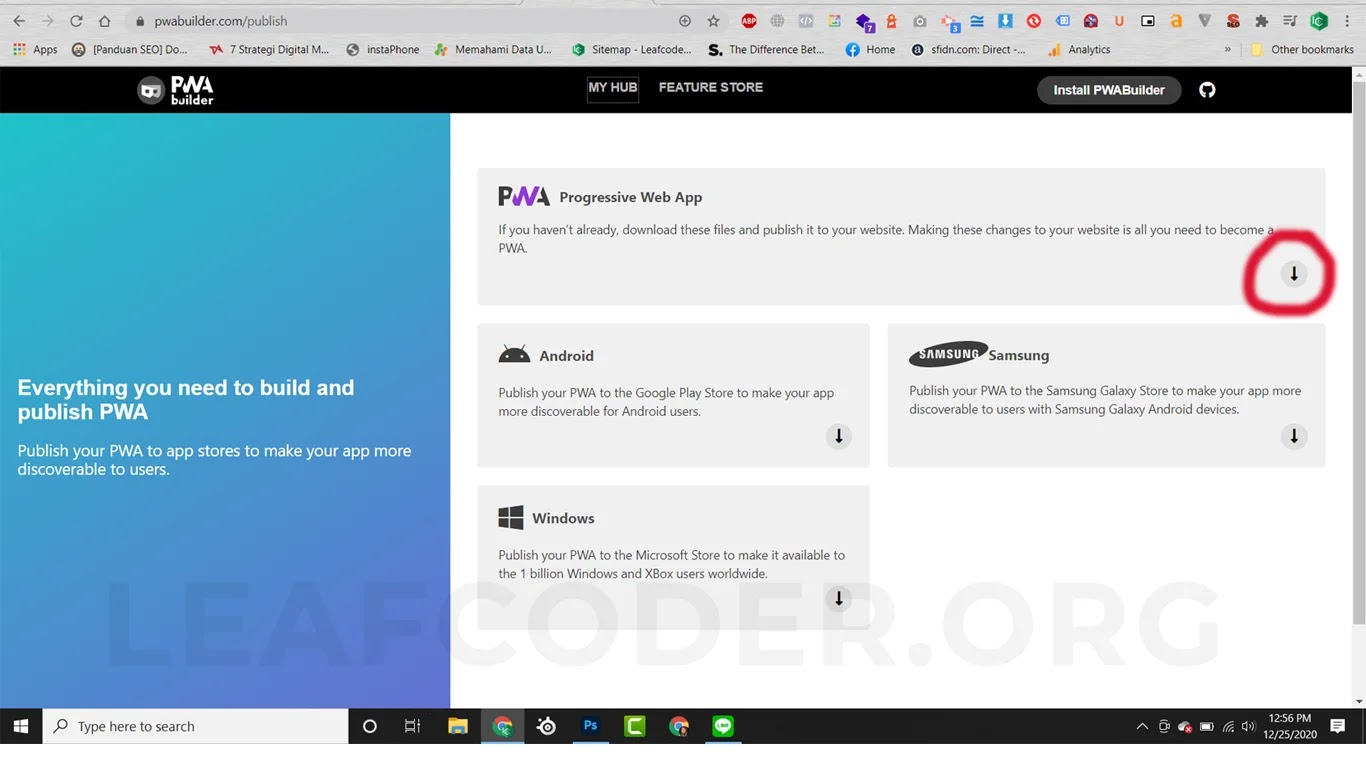Open the 'Sitemap - Leafcode...' bookmark
Screen dimensions: 1366x768
coord(631,49)
